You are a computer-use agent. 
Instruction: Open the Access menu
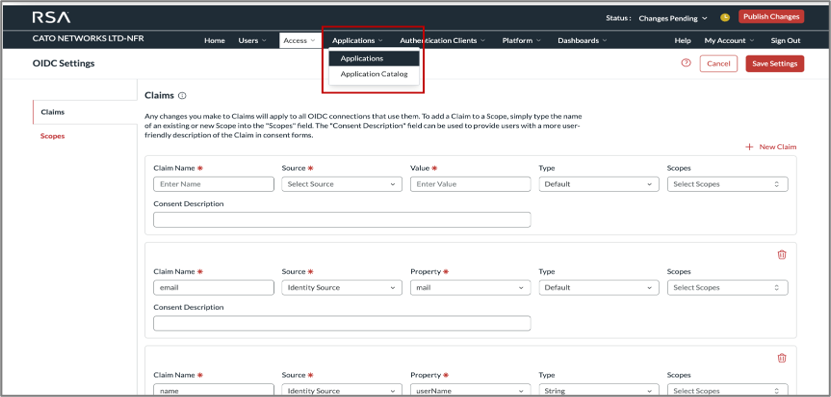[x=299, y=40]
